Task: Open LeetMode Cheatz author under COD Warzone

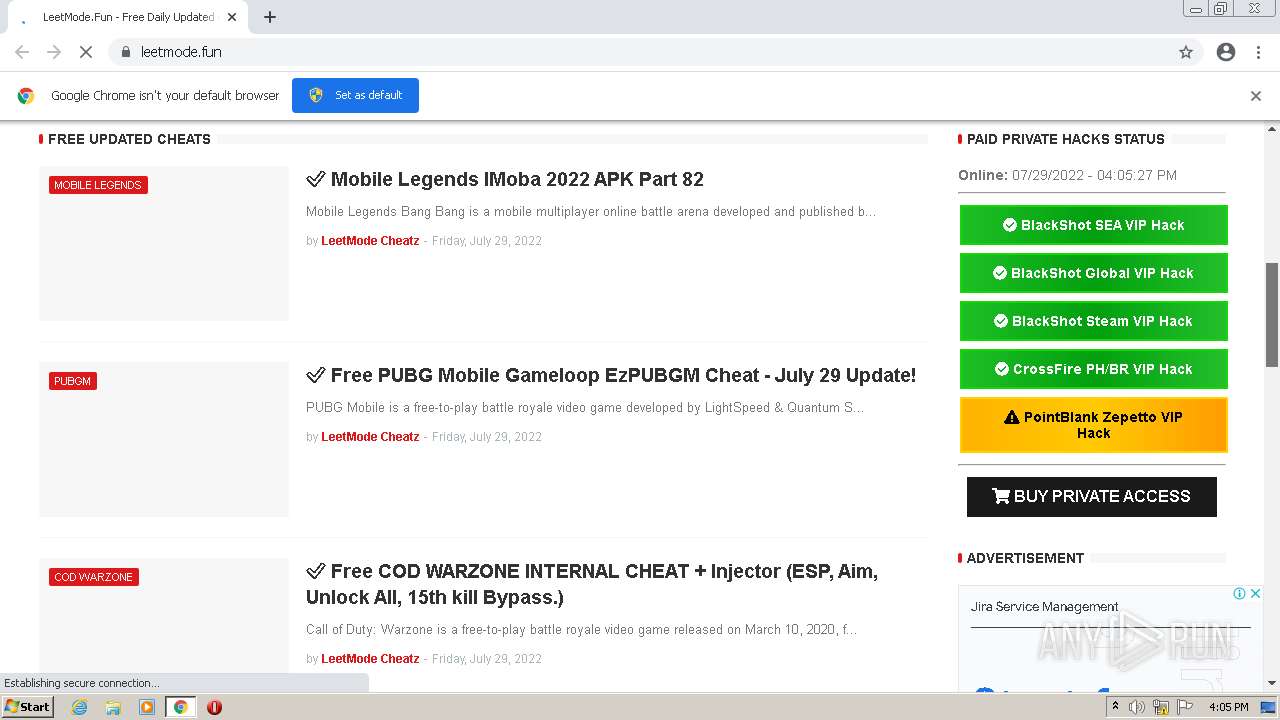Action: point(370,659)
